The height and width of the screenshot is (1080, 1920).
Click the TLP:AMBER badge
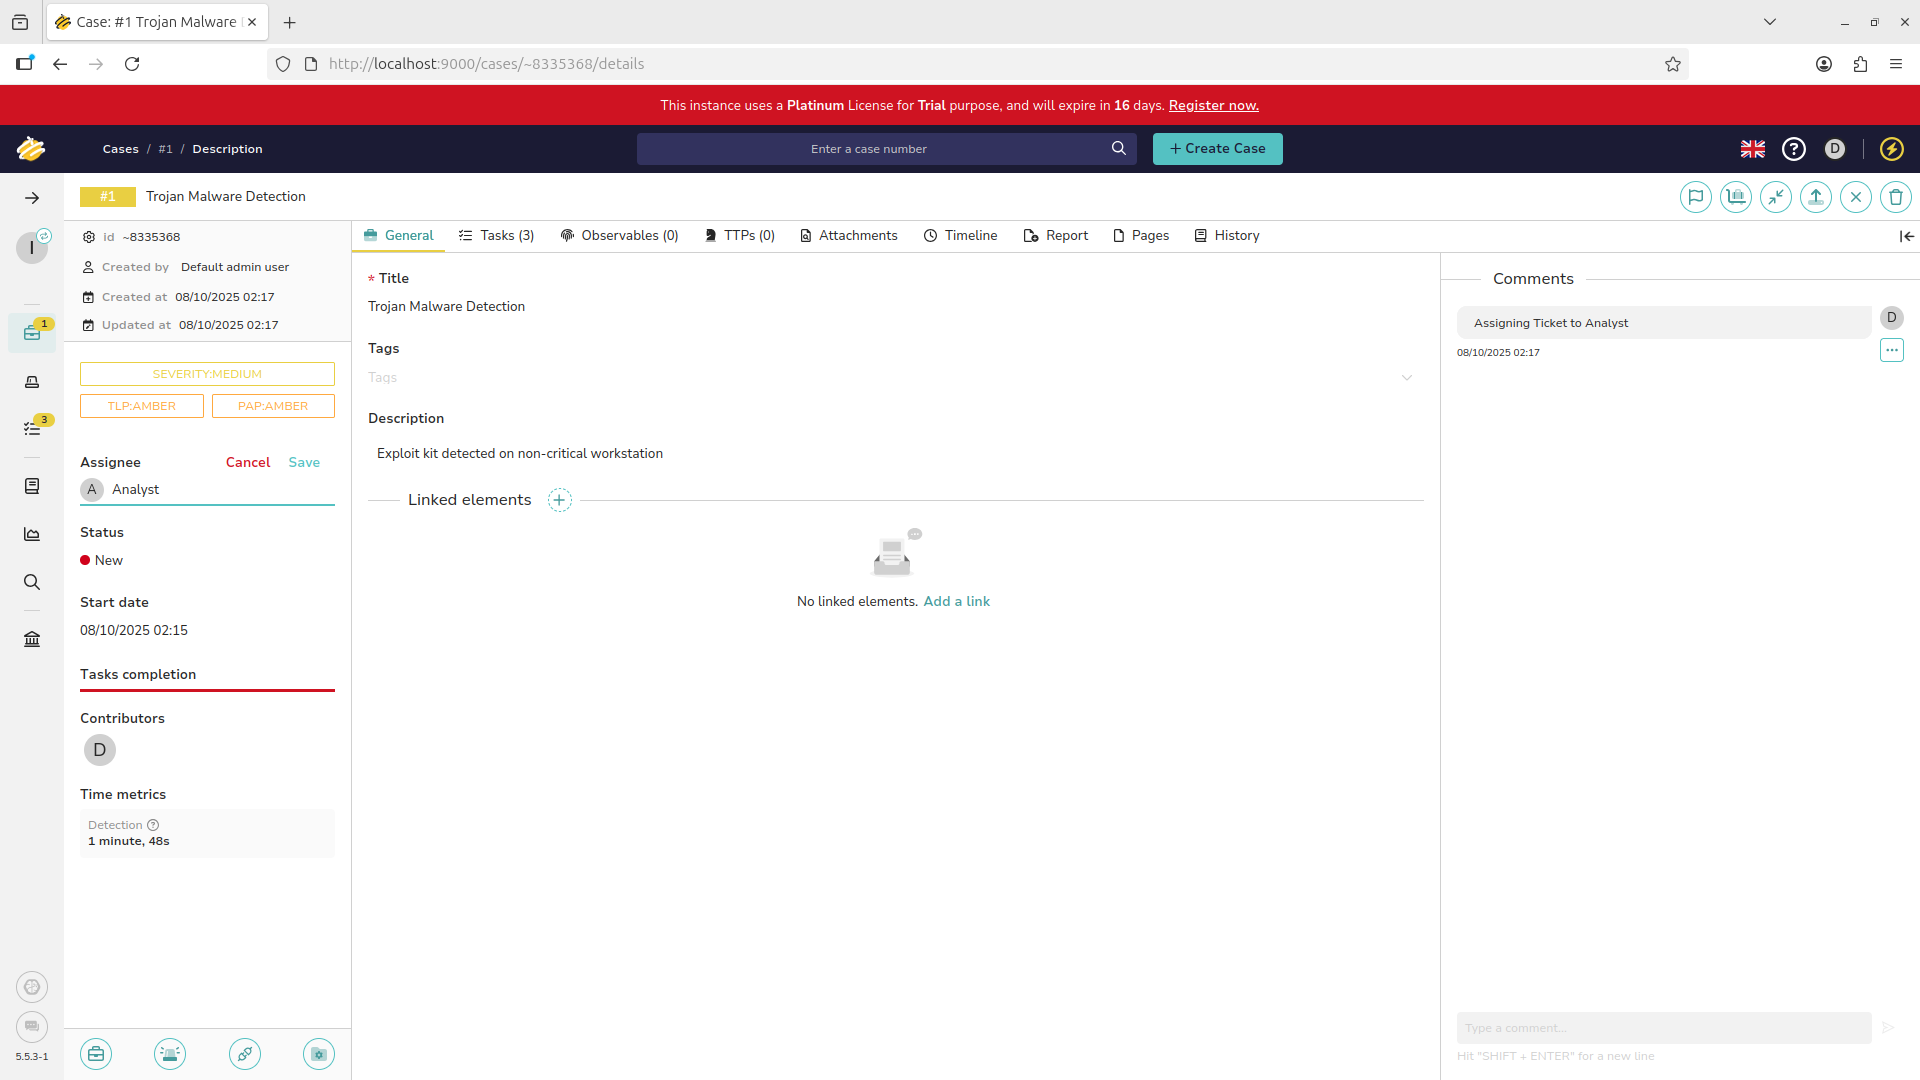pyautogui.click(x=142, y=406)
